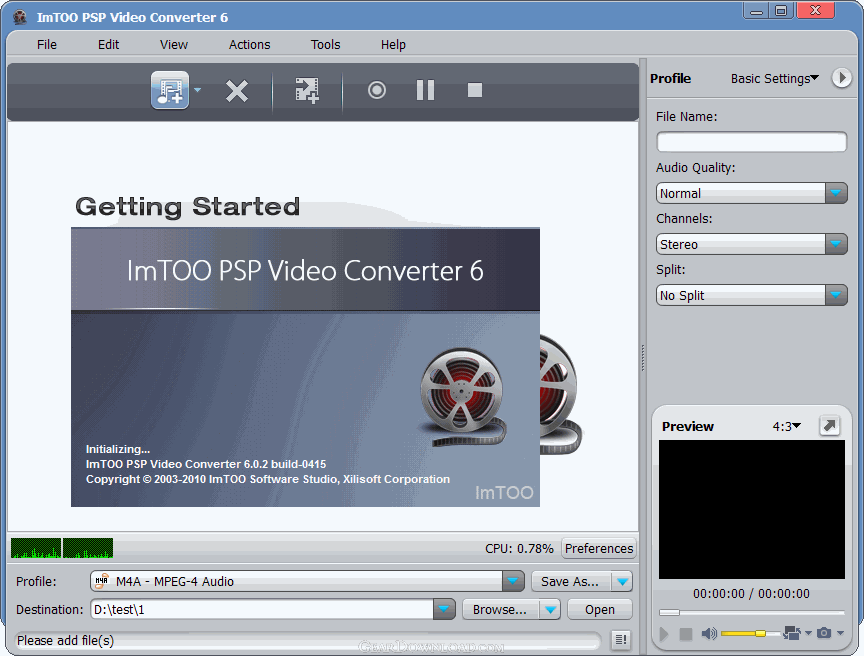The image size is (864, 656).
Task: Open the View menu
Action: [174, 45]
